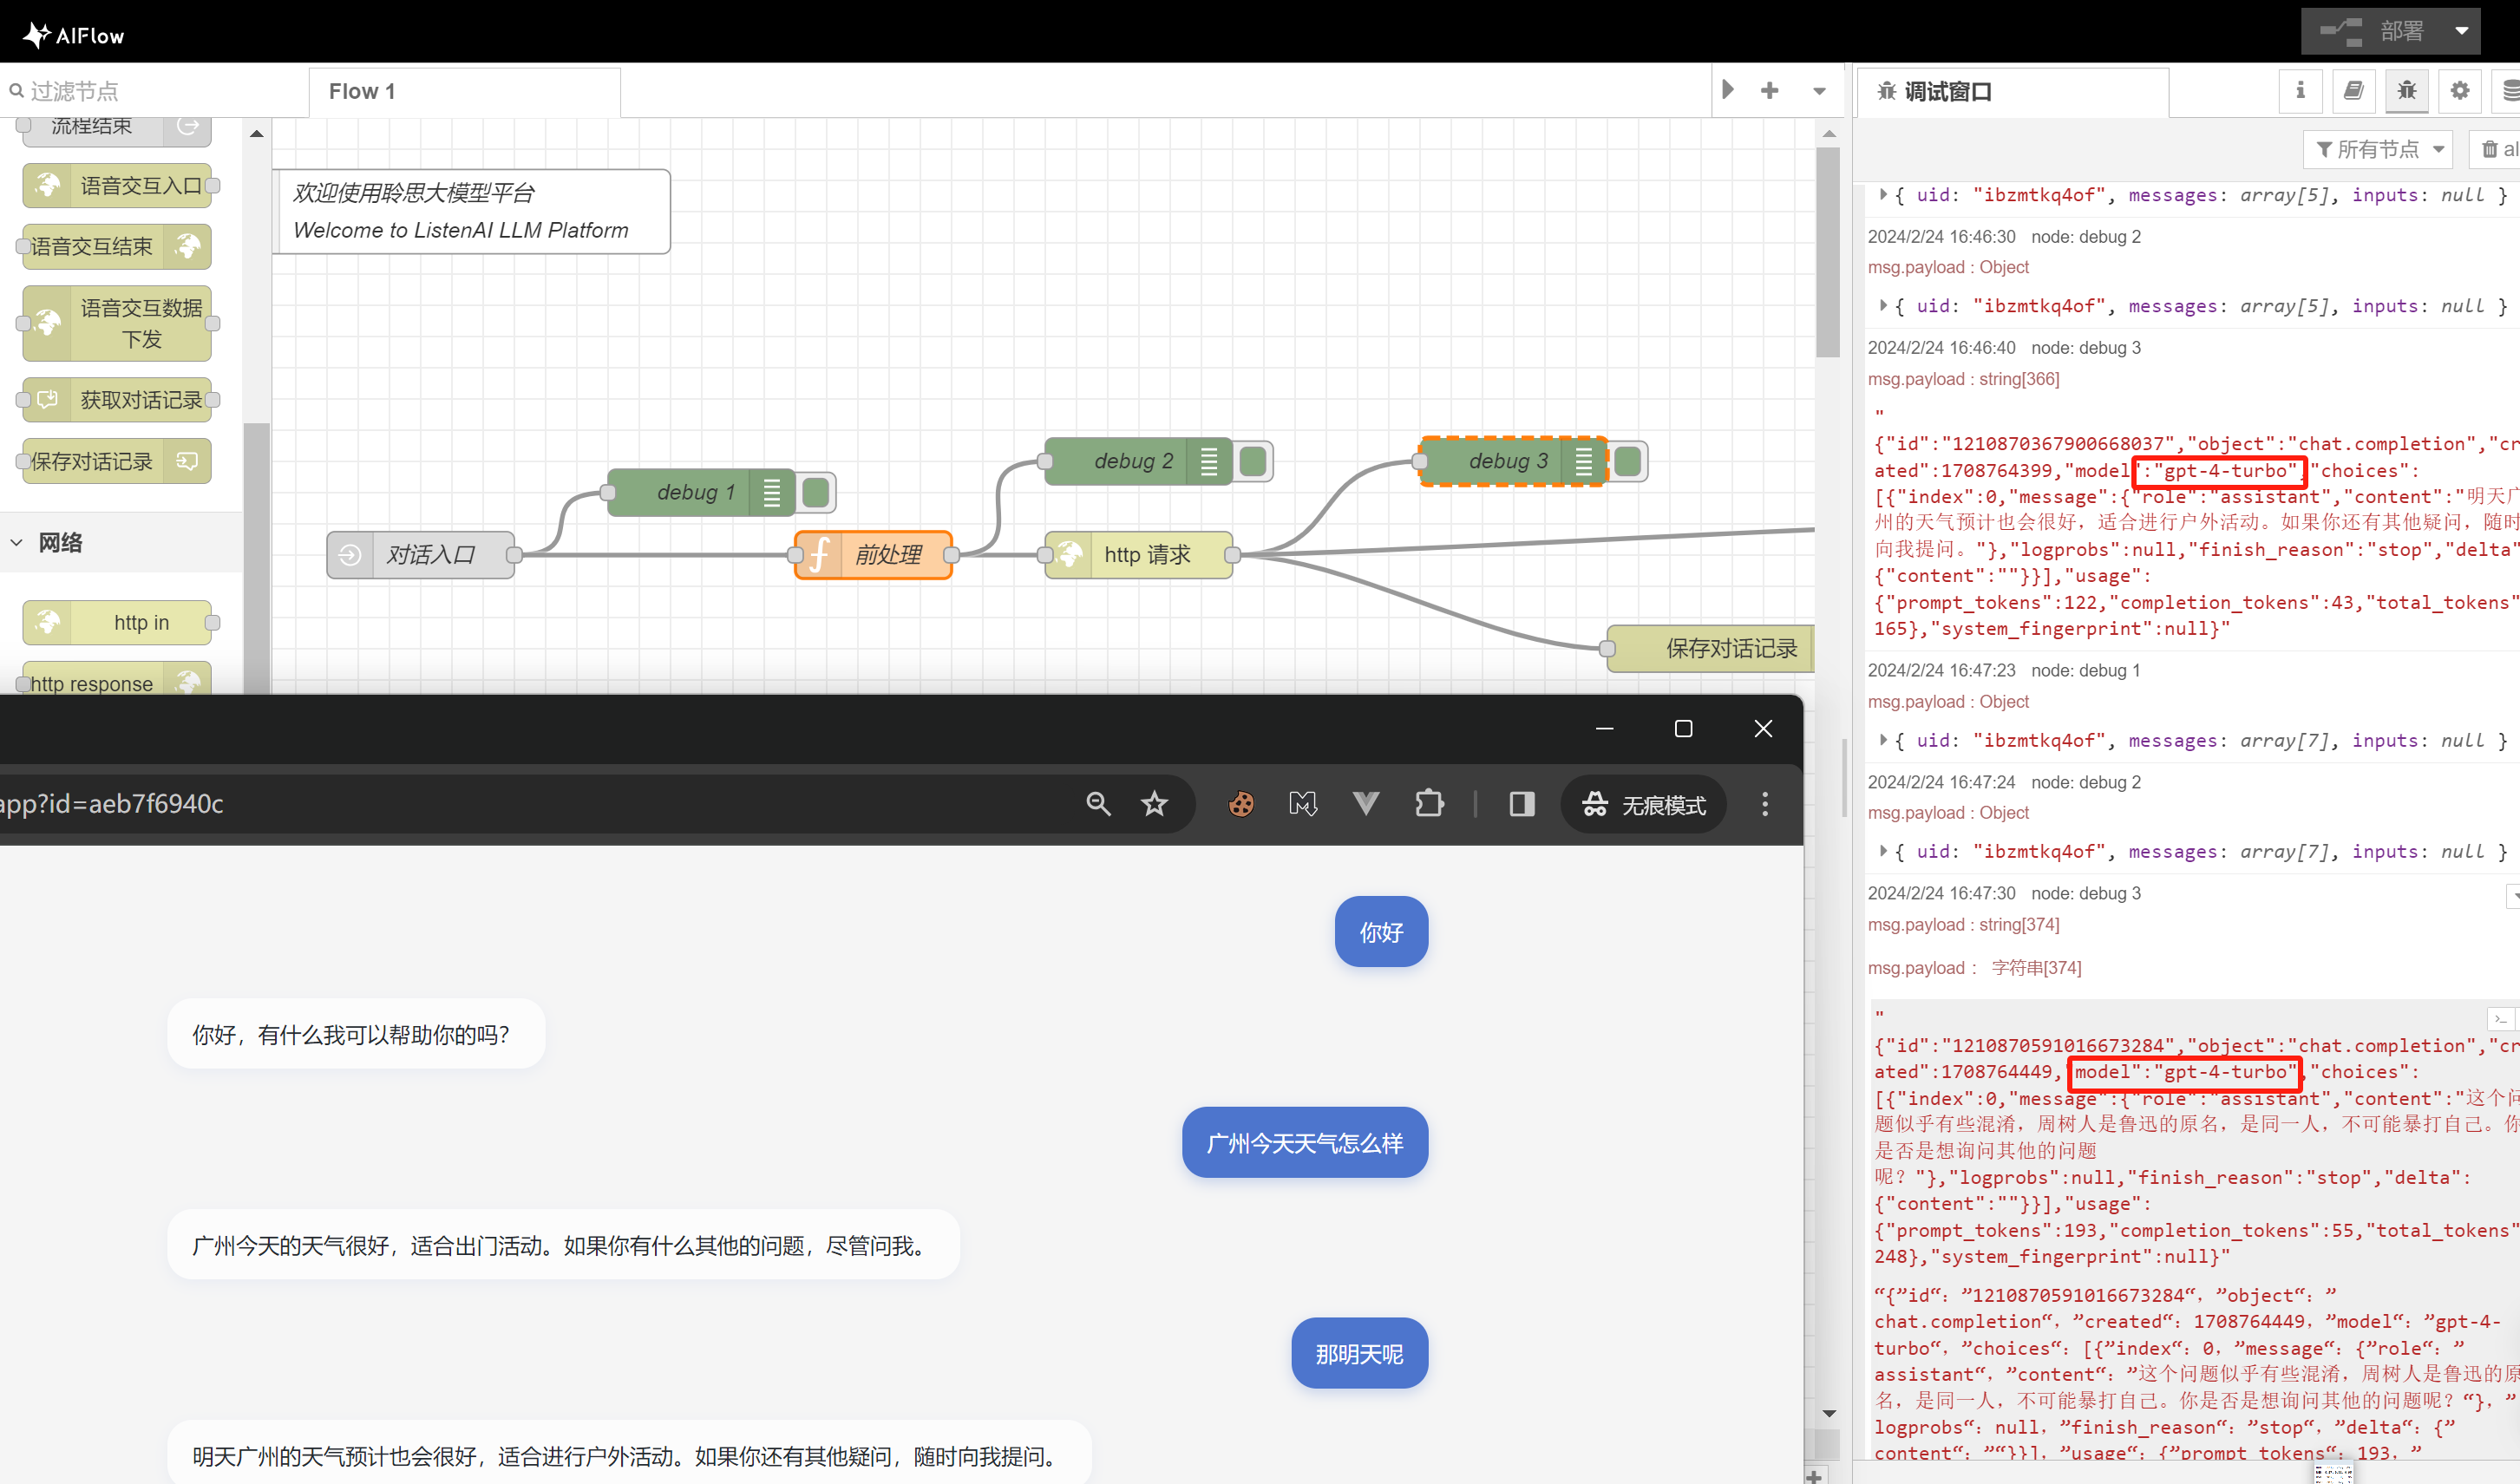The image size is (2520, 1484).
Task: Click the 对话入口 node icon
Action: point(350,555)
